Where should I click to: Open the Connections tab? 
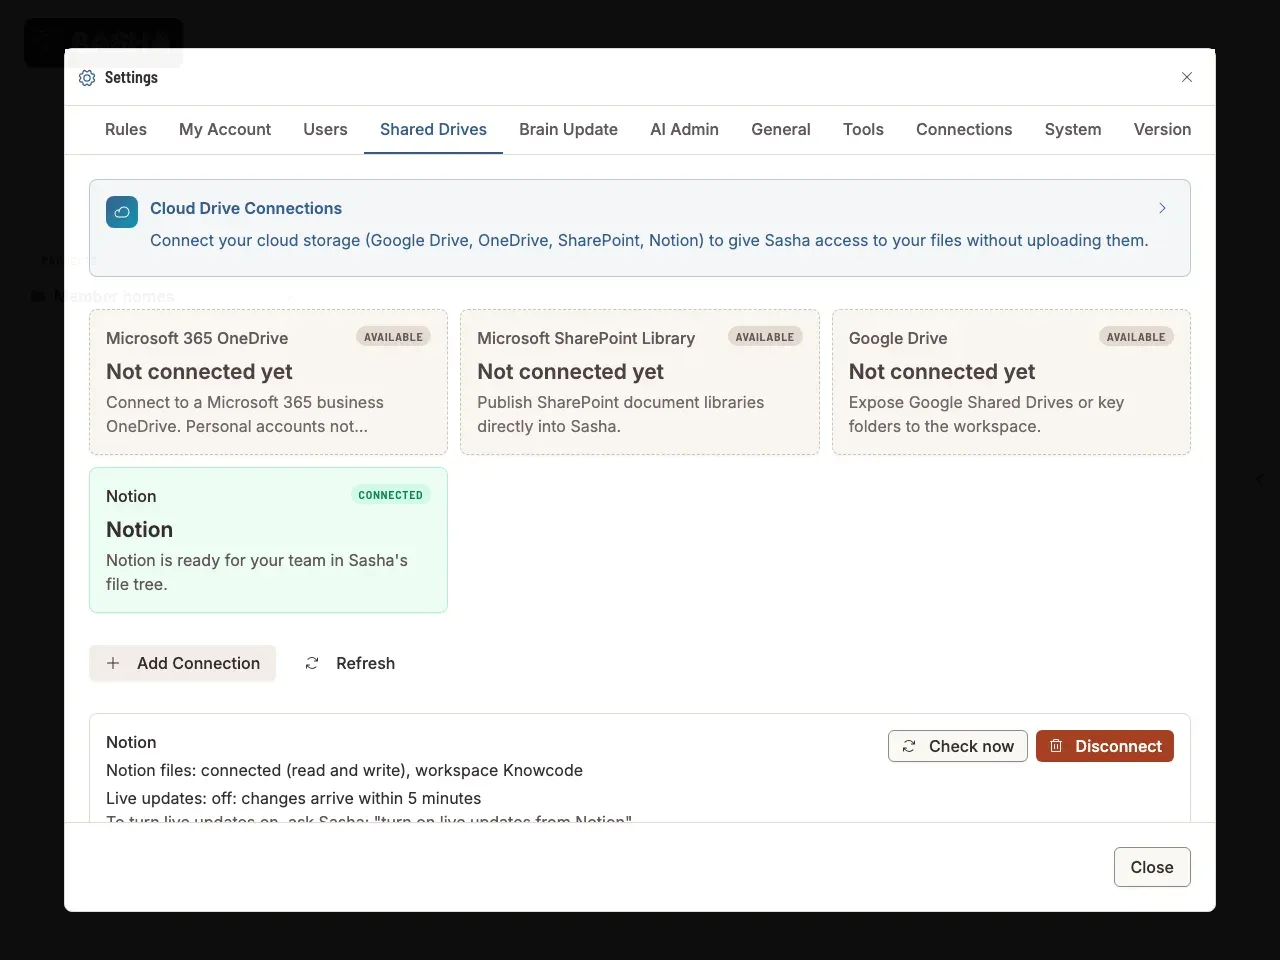(x=964, y=129)
